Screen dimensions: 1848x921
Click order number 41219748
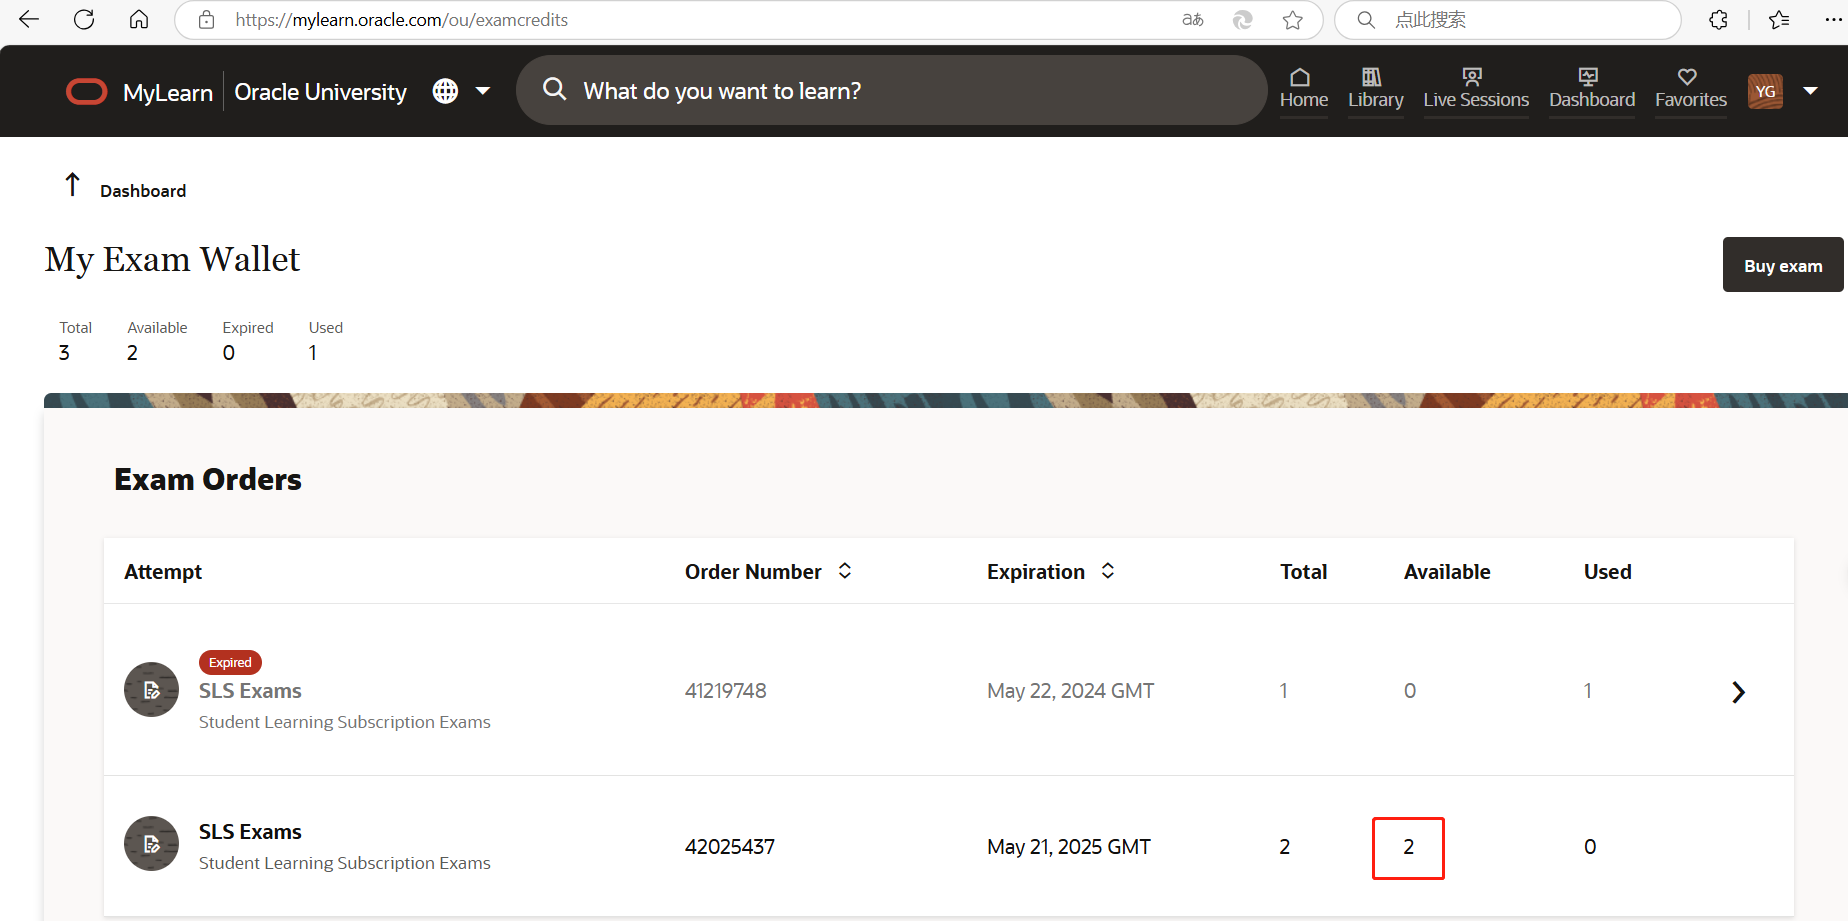point(726,691)
